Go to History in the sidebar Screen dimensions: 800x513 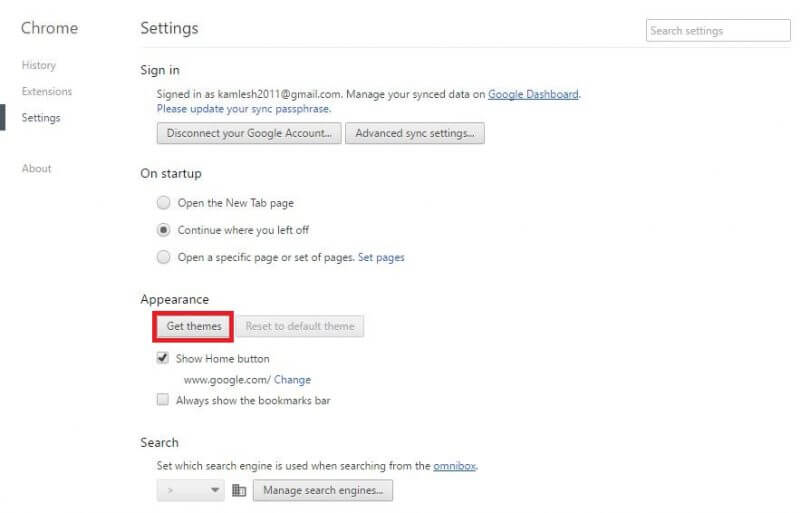[x=39, y=65]
